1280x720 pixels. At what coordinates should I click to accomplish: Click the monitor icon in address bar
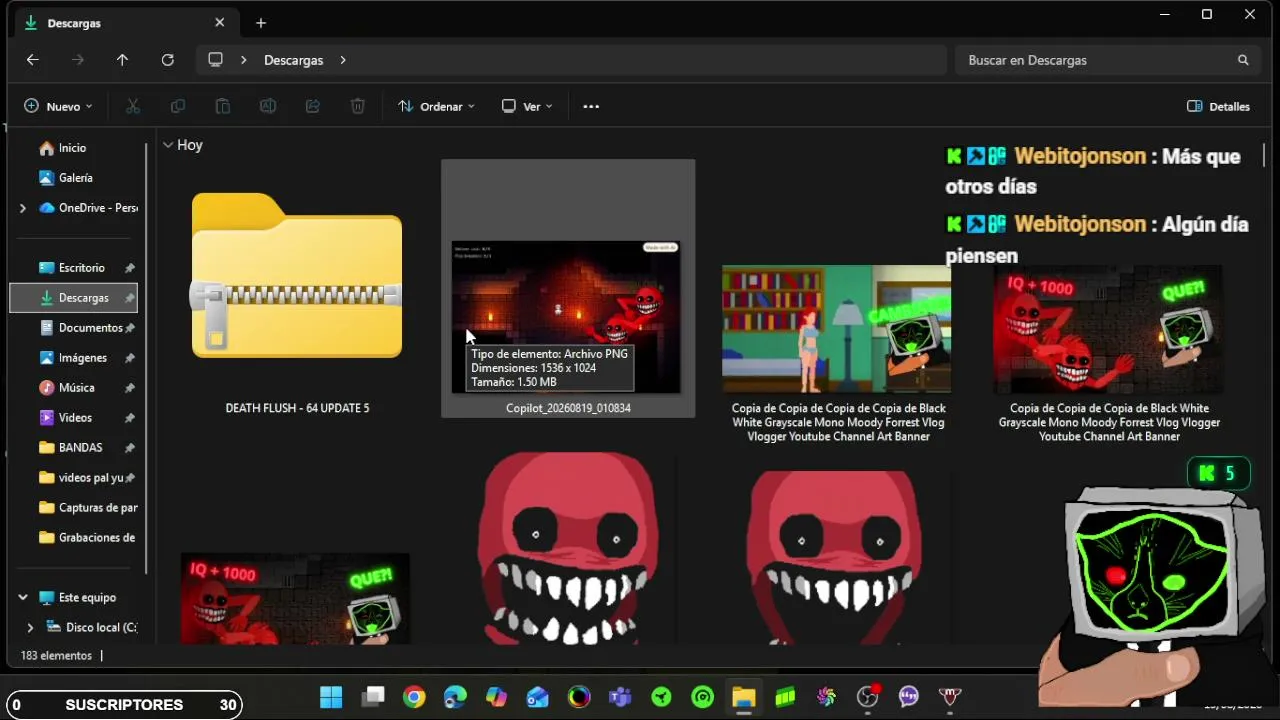point(215,60)
